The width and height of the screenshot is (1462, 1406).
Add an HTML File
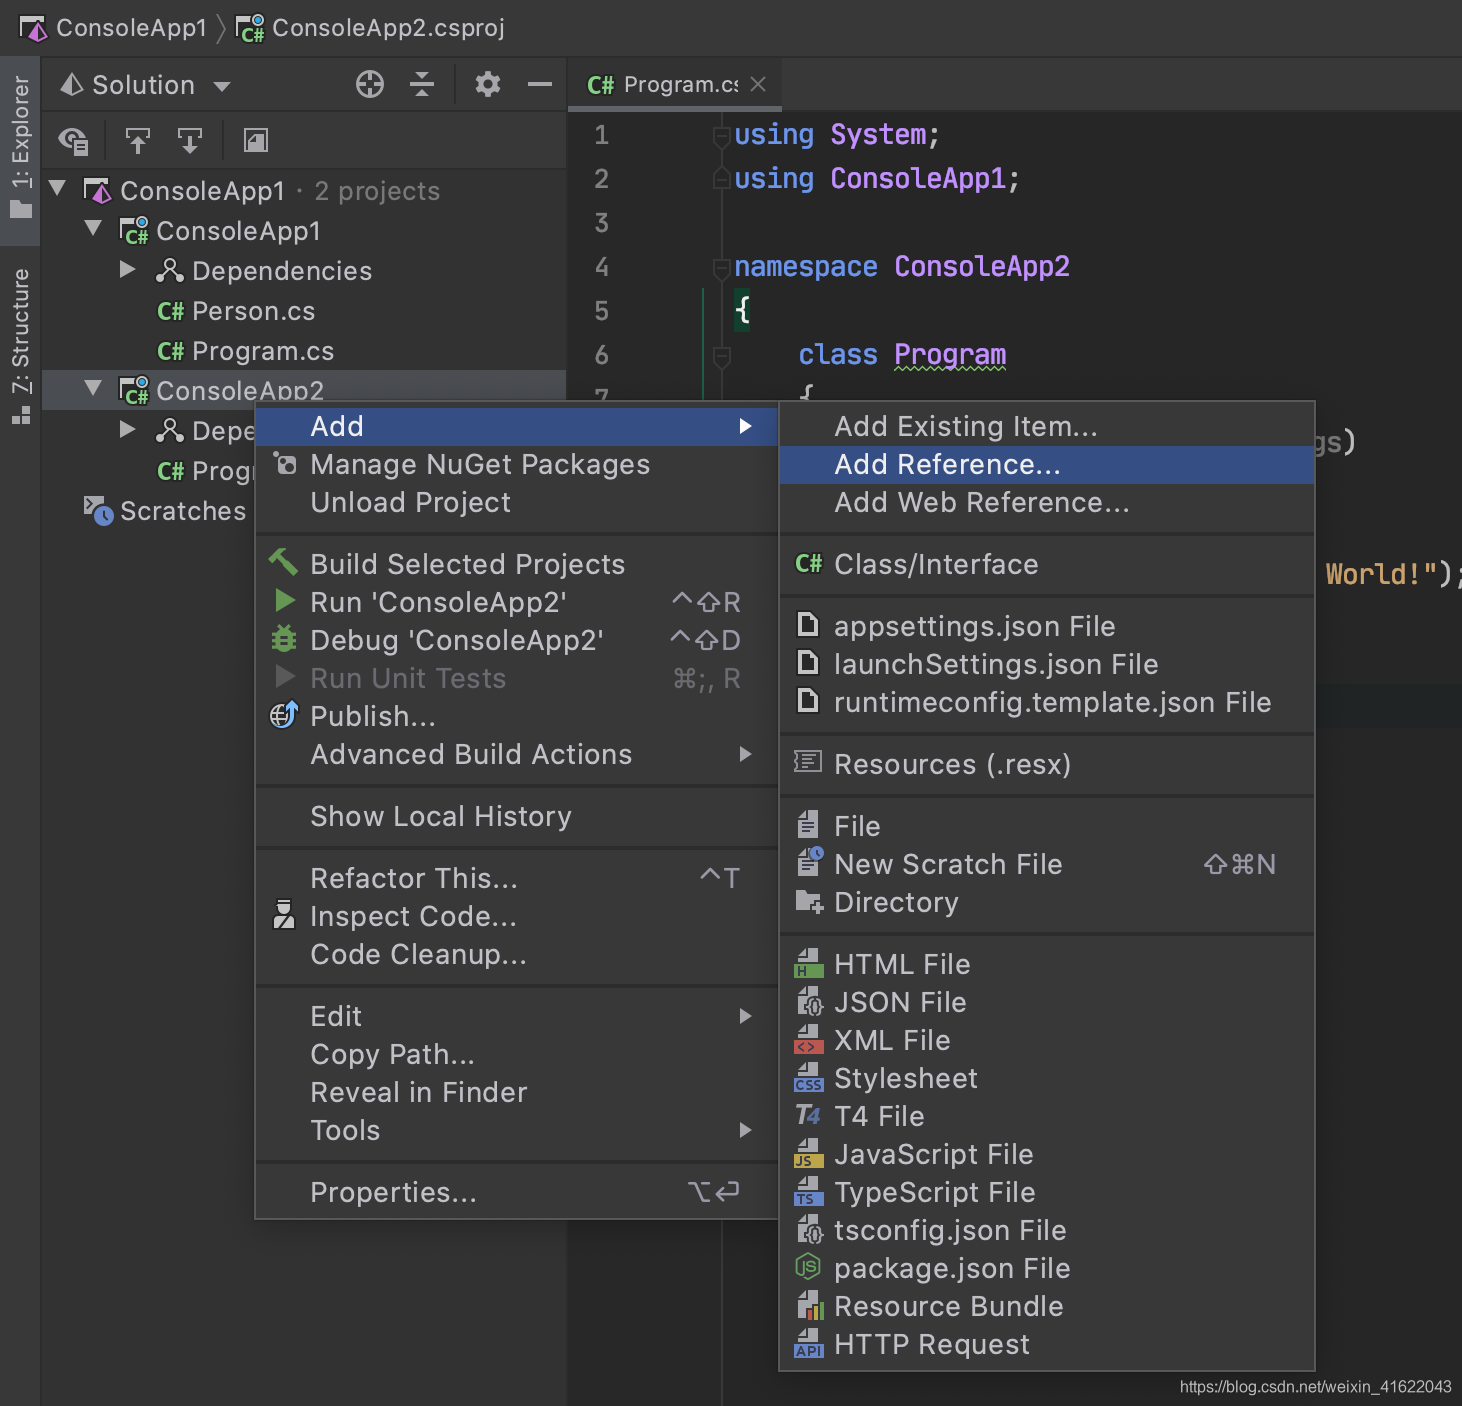click(x=1046, y=964)
